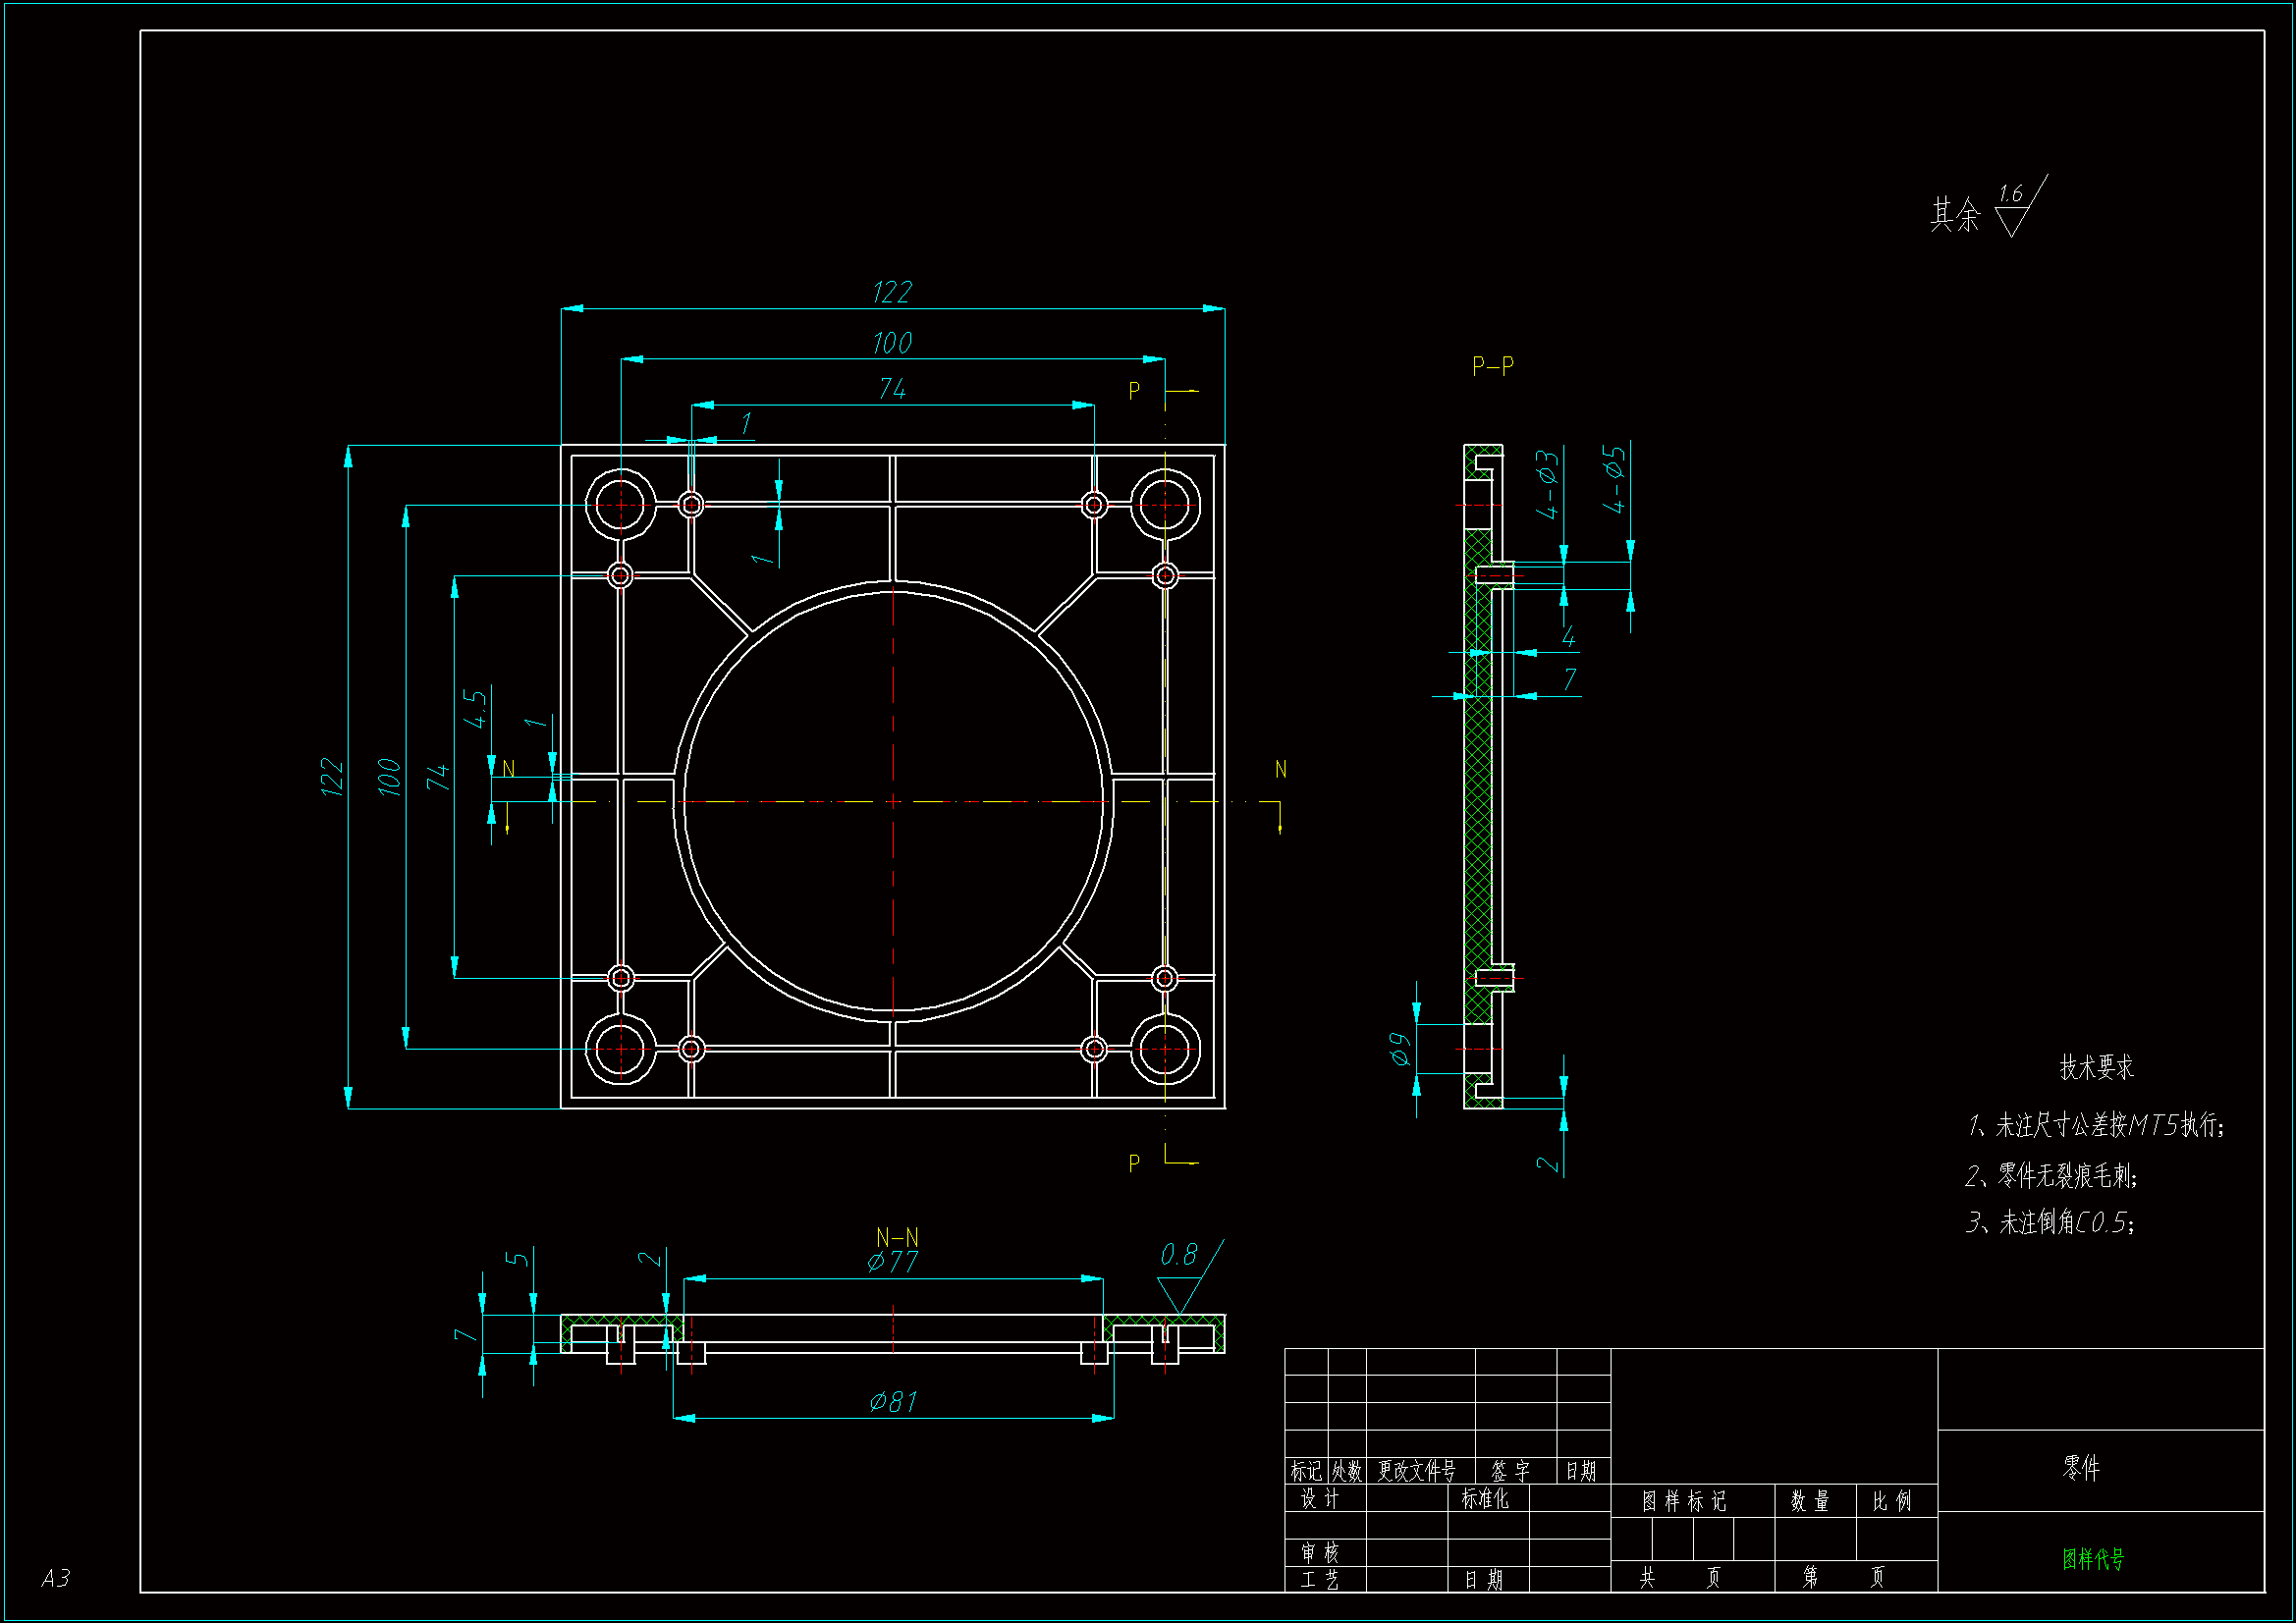This screenshot has width=2296, height=1623.
Task: Select the N-N section view label
Action: click(897, 1237)
